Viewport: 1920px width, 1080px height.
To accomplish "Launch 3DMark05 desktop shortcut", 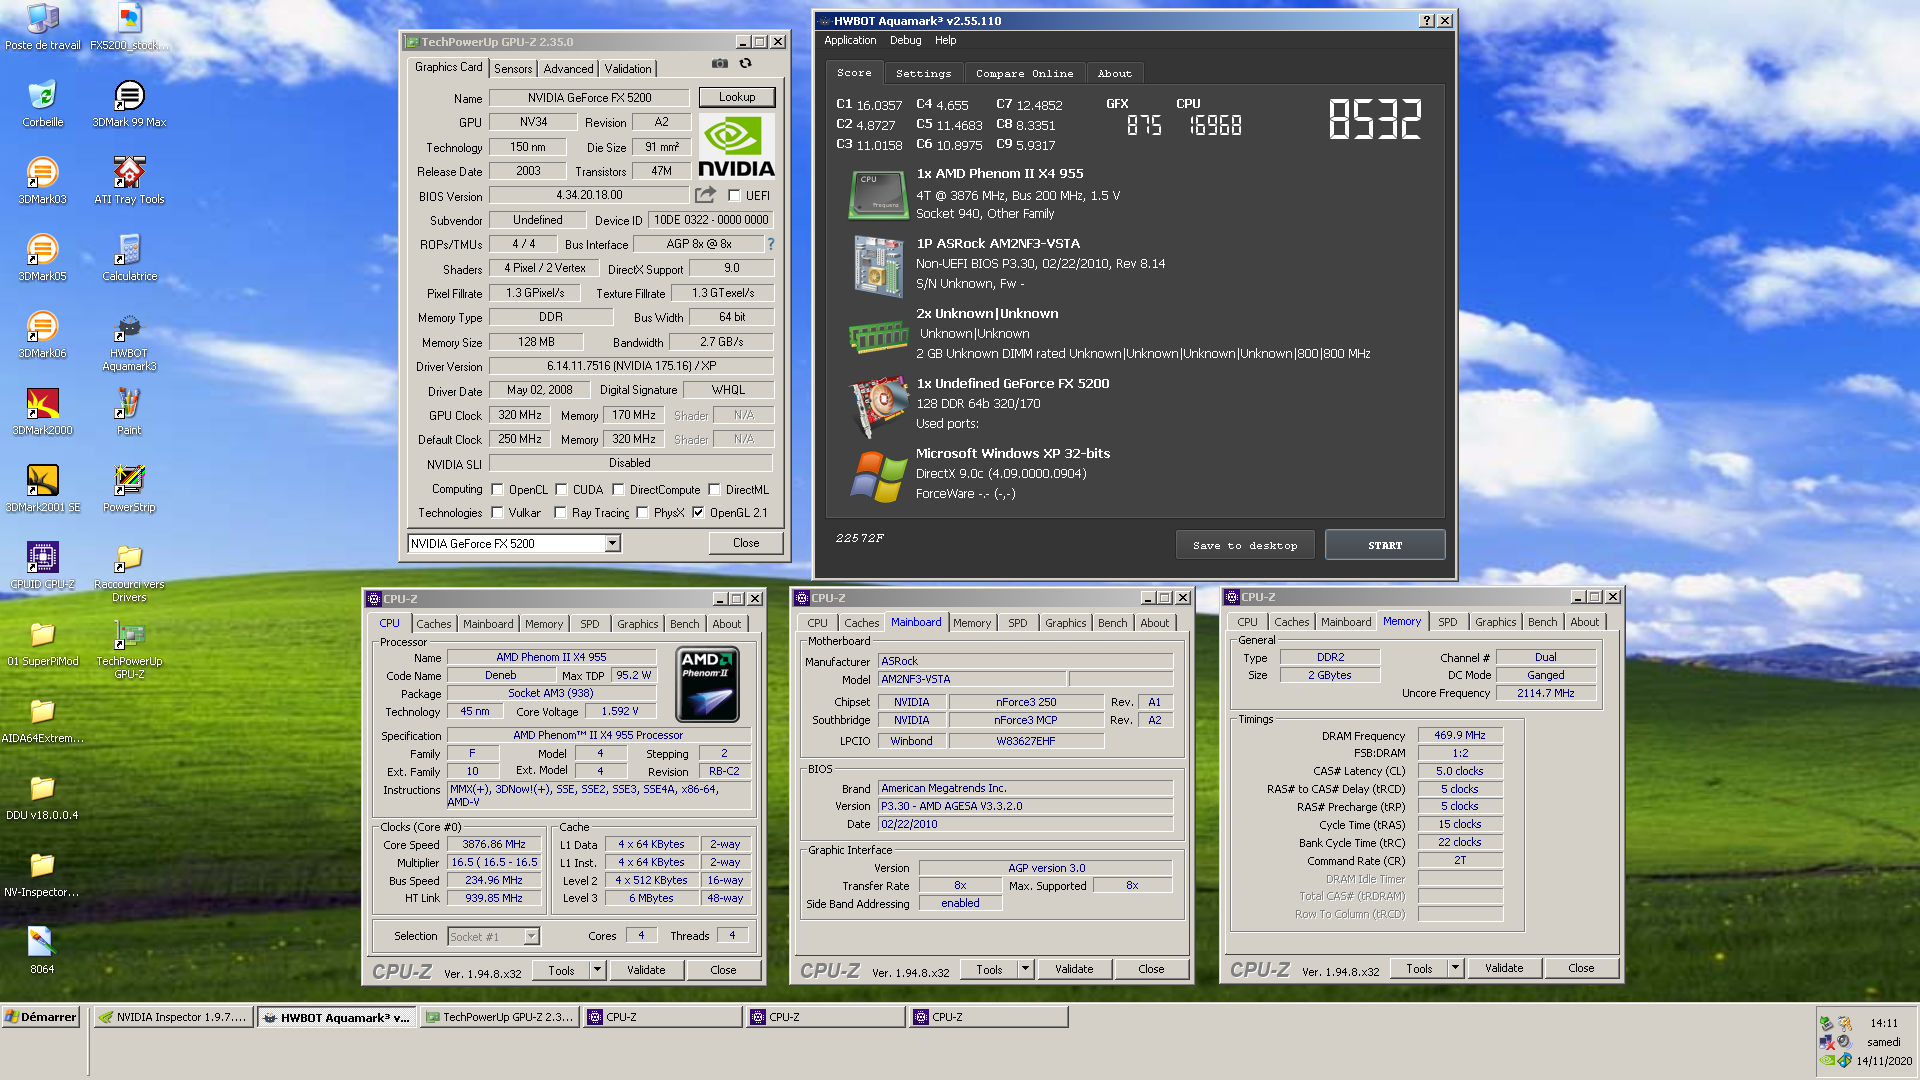I will (42, 258).
